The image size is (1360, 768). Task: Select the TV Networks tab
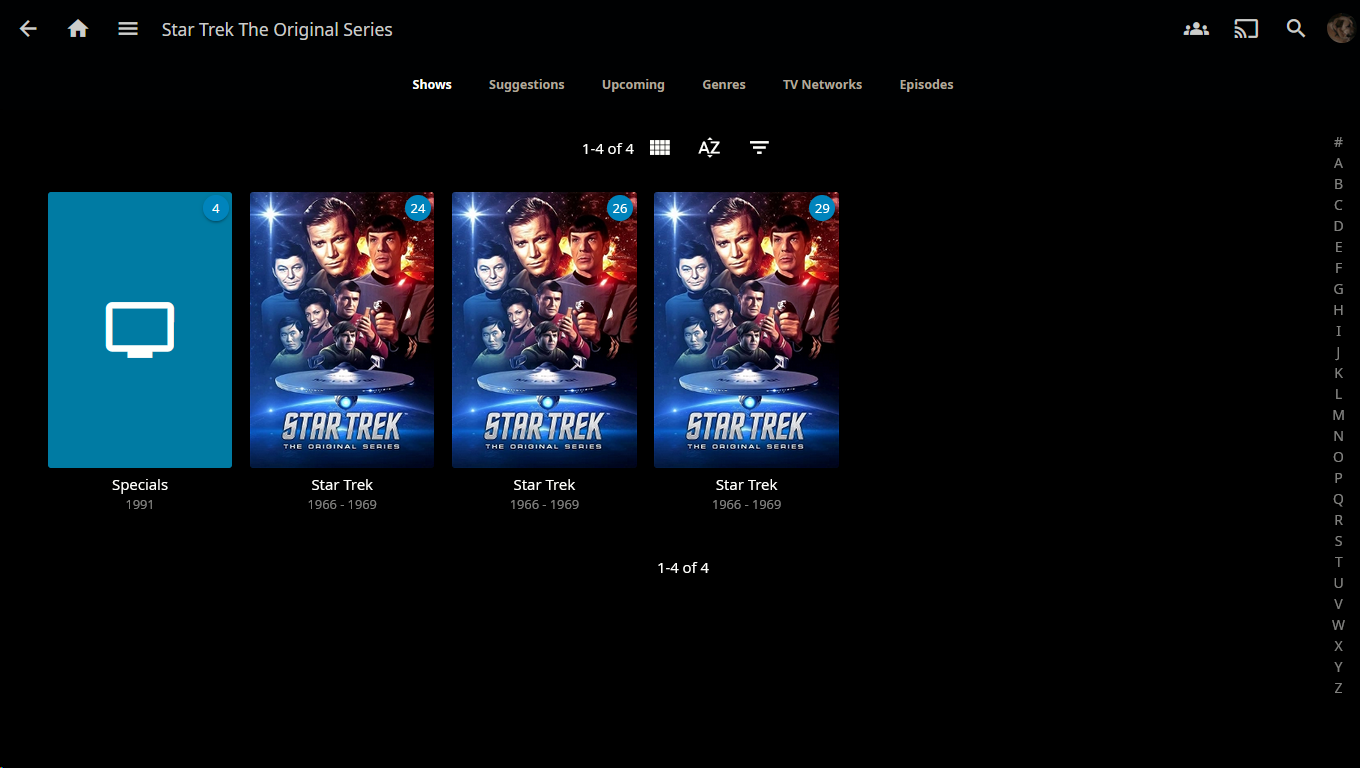[x=822, y=85]
